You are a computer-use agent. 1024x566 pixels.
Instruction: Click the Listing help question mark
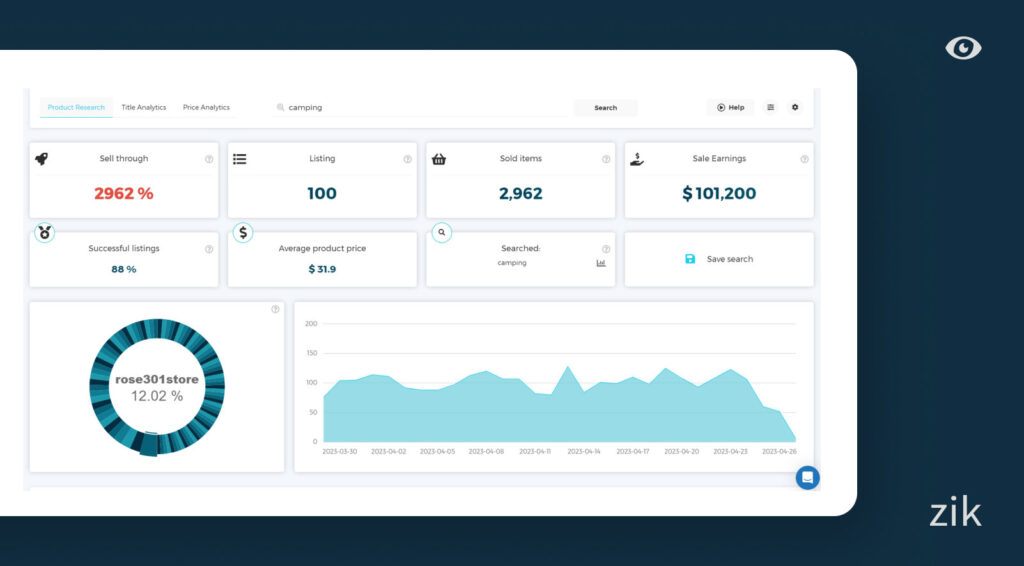point(407,159)
